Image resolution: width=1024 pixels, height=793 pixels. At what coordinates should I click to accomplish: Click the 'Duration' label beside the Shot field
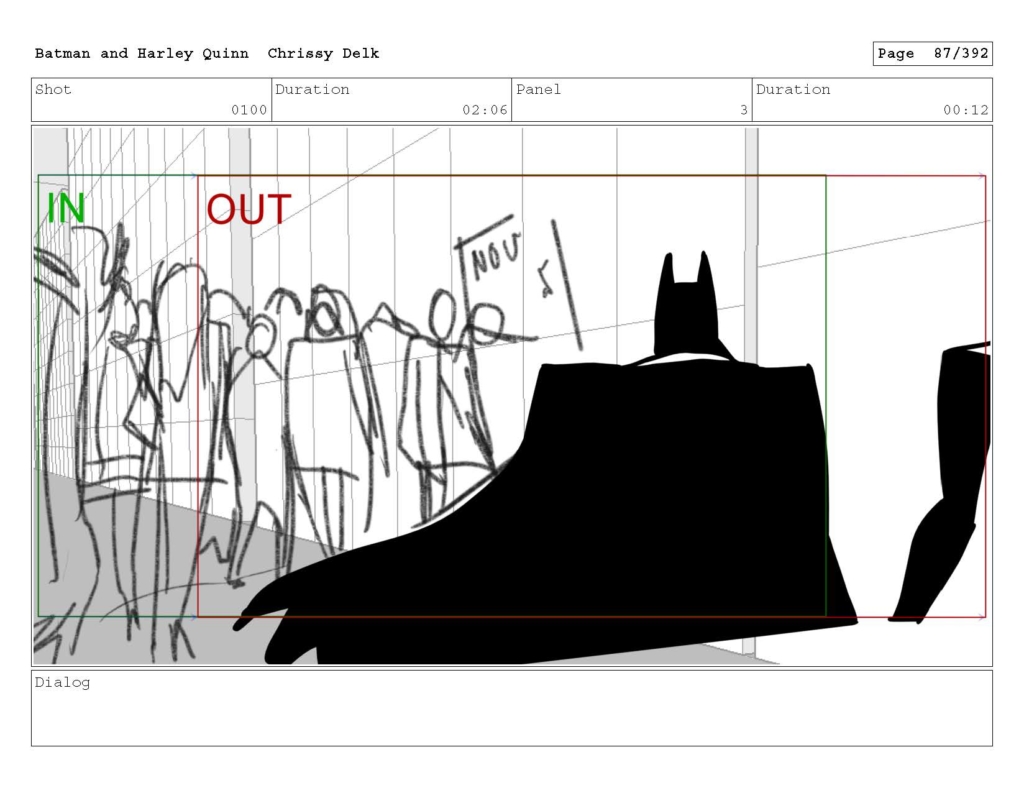click(x=312, y=89)
